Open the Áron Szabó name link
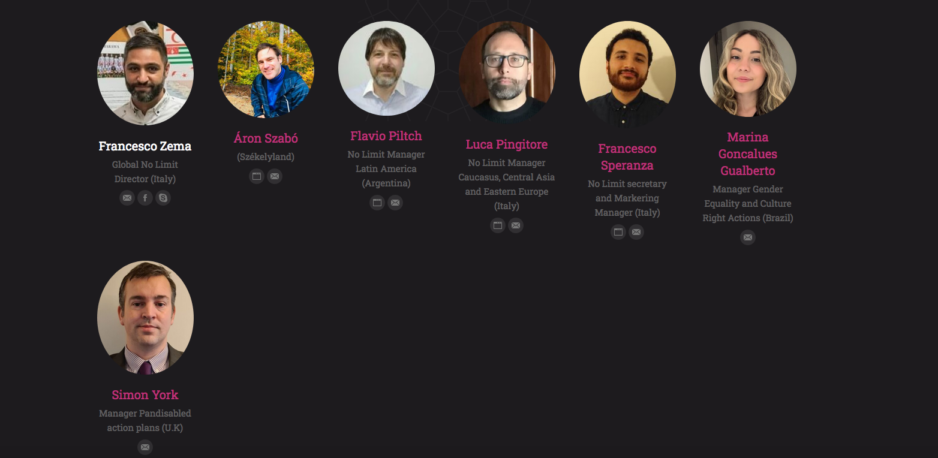This screenshot has width=938, height=458. click(x=266, y=138)
